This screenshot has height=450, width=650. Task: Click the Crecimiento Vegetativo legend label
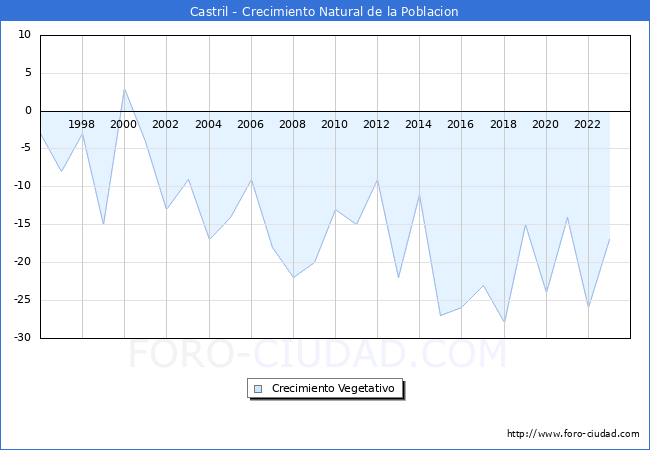click(x=333, y=388)
